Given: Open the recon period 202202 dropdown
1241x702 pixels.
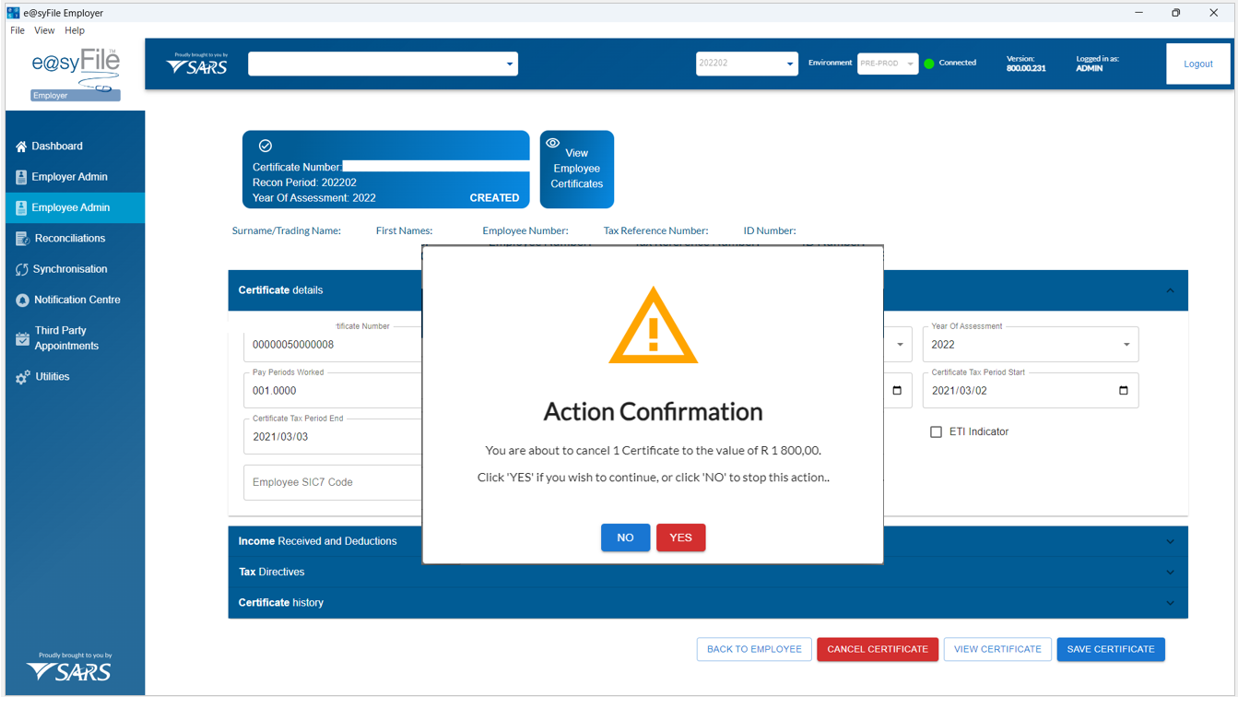Looking at the screenshot, I should point(789,64).
